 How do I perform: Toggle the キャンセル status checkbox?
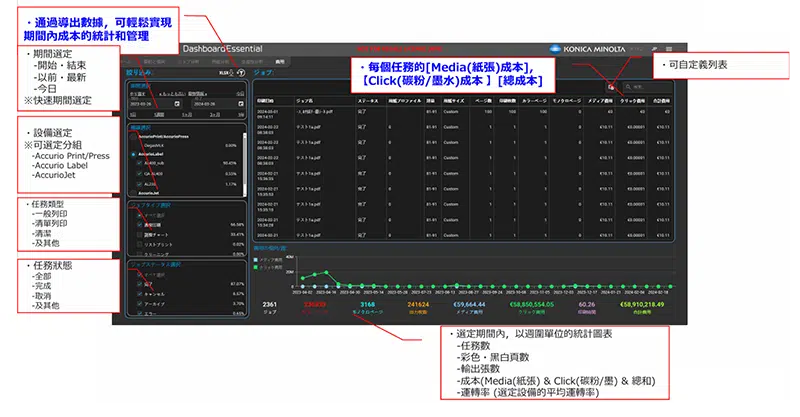pyautogui.click(x=139, y=294)
